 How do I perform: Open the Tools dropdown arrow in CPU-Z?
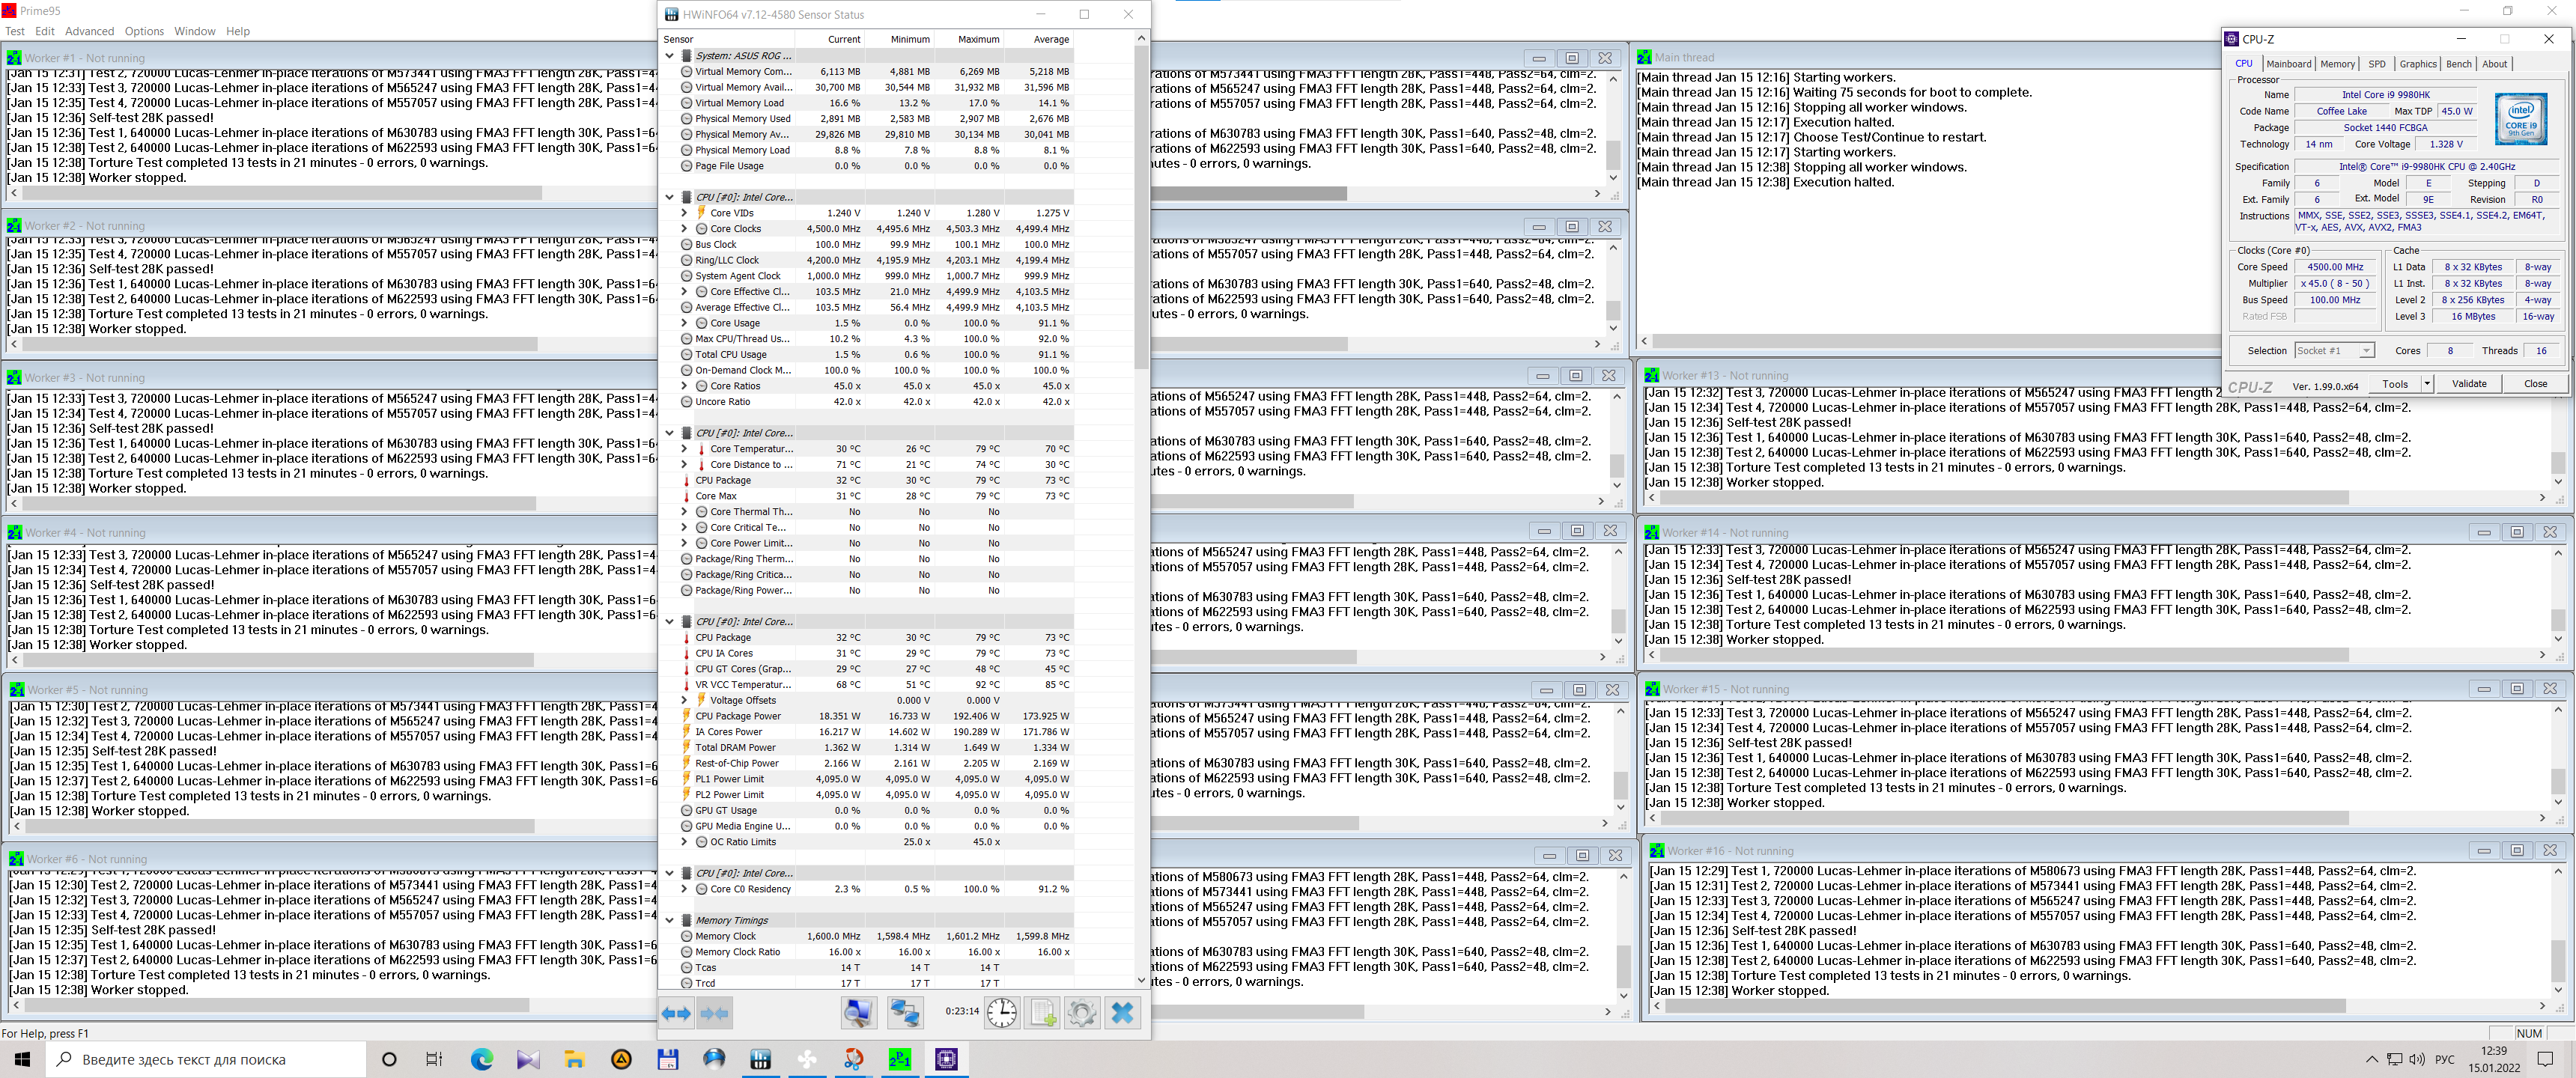pos(2426,384)
